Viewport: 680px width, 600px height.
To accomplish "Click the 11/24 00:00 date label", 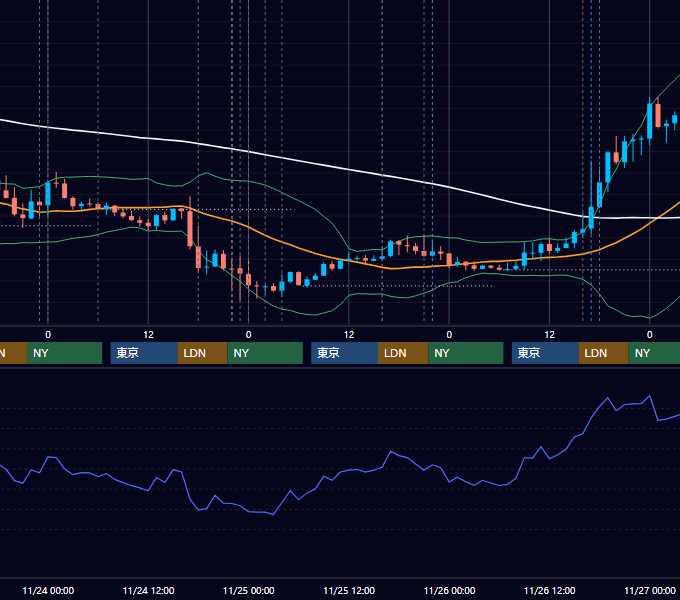I will click(x=48, y=590).
